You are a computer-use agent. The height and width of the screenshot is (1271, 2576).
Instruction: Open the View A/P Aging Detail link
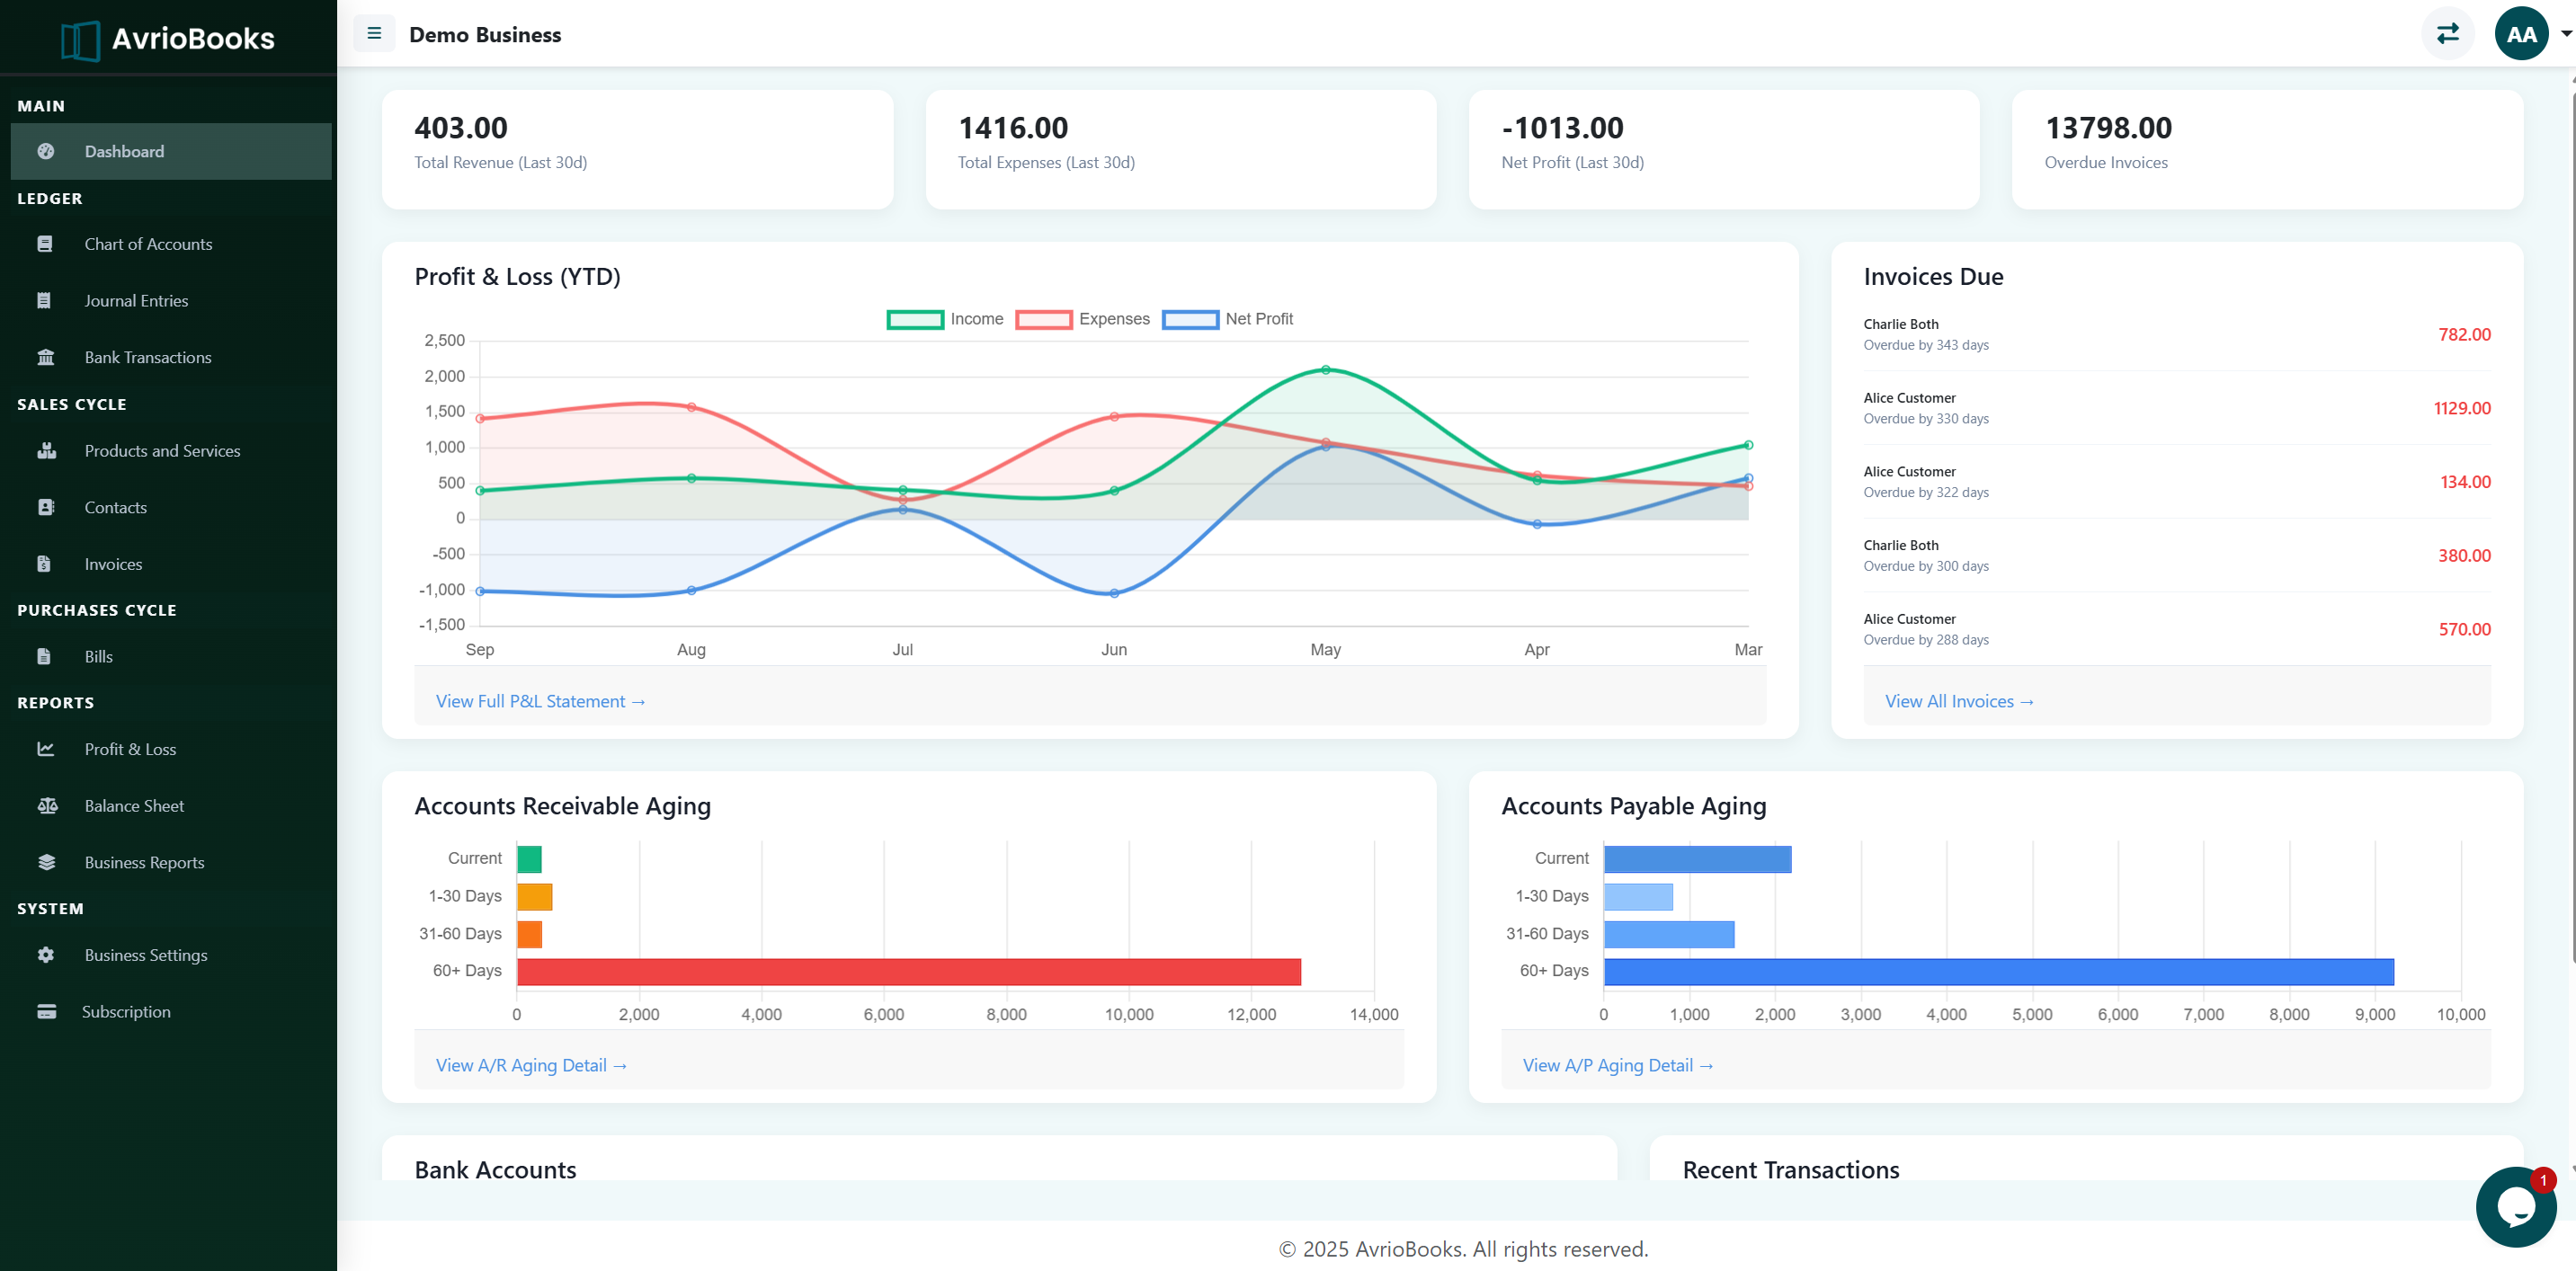[1618, 1064]
